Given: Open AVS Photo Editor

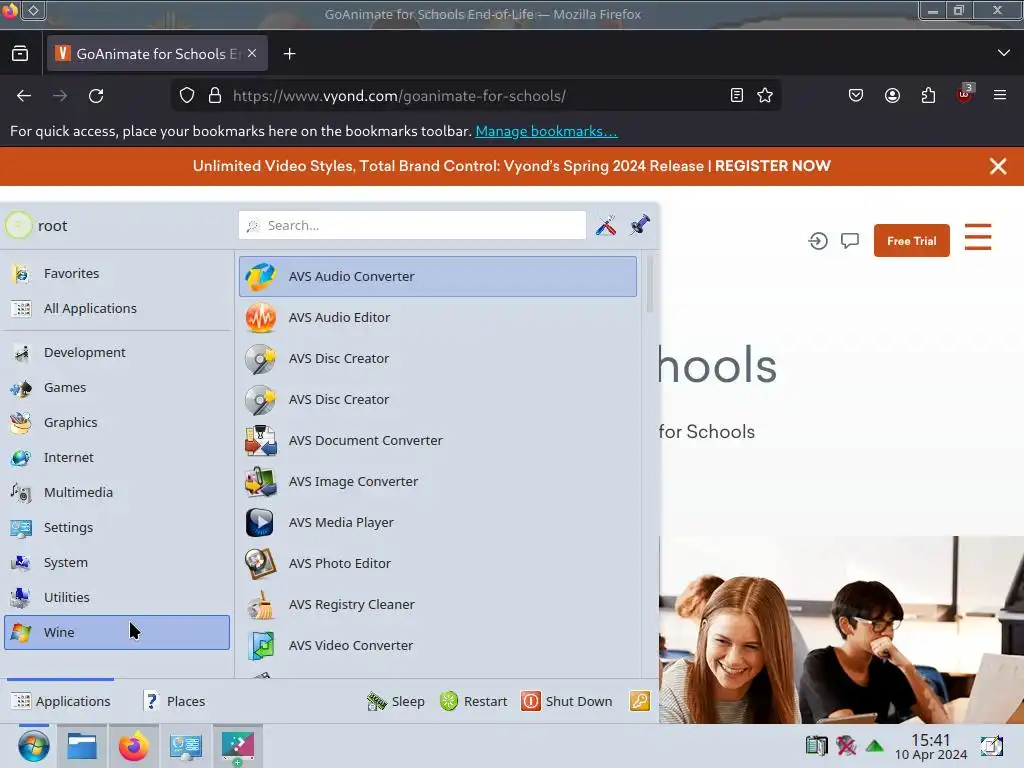Looking at the screenshot, I should tap(438, 563).
